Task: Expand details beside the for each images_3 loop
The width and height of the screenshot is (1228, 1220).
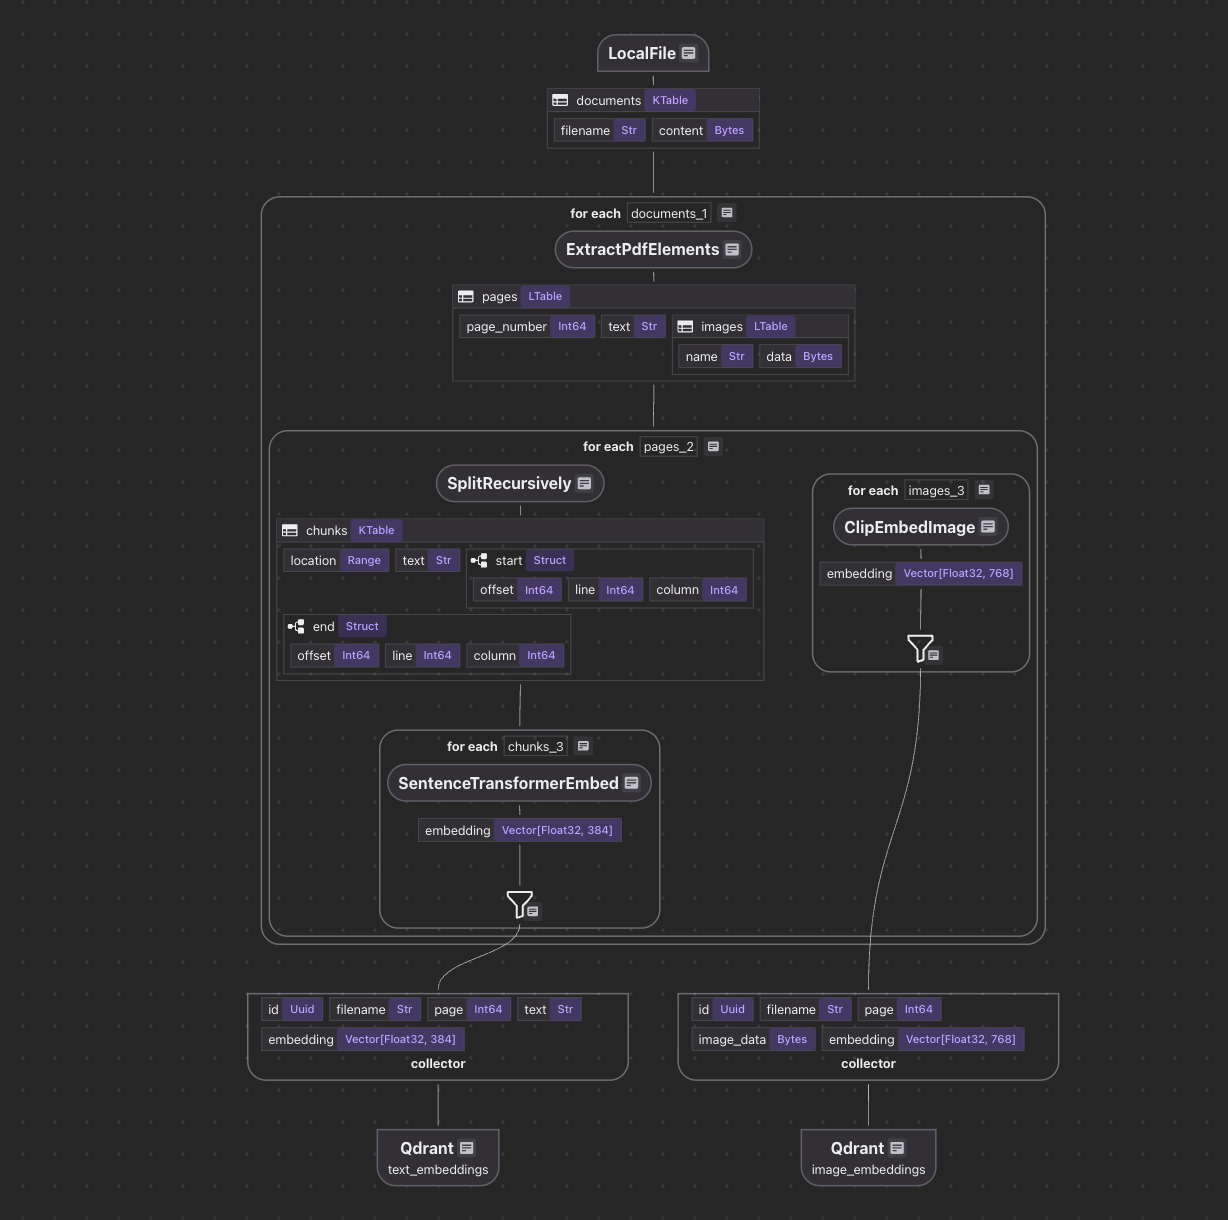Action: (984, 490)
